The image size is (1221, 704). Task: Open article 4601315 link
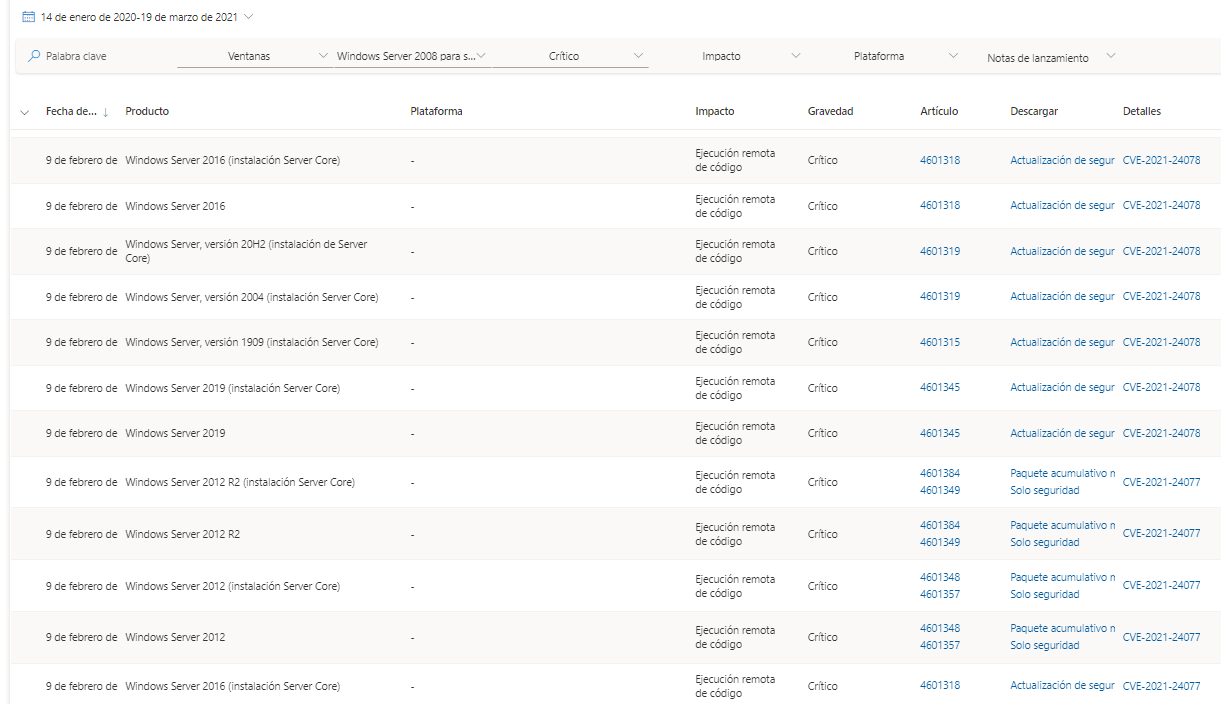click(939, 342)
